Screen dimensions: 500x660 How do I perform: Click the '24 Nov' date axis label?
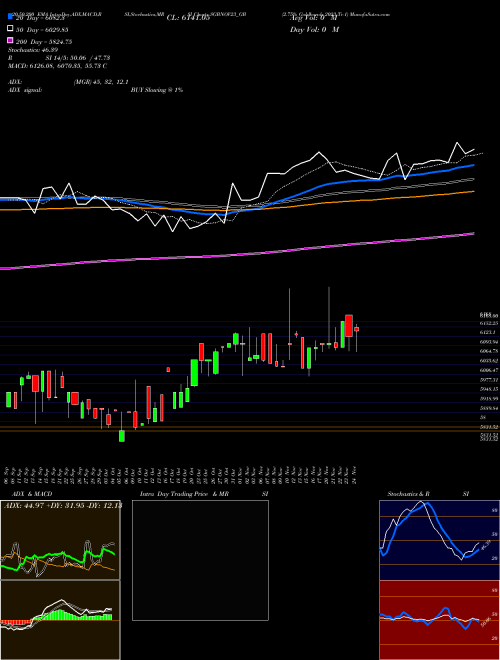click(355, 475)
